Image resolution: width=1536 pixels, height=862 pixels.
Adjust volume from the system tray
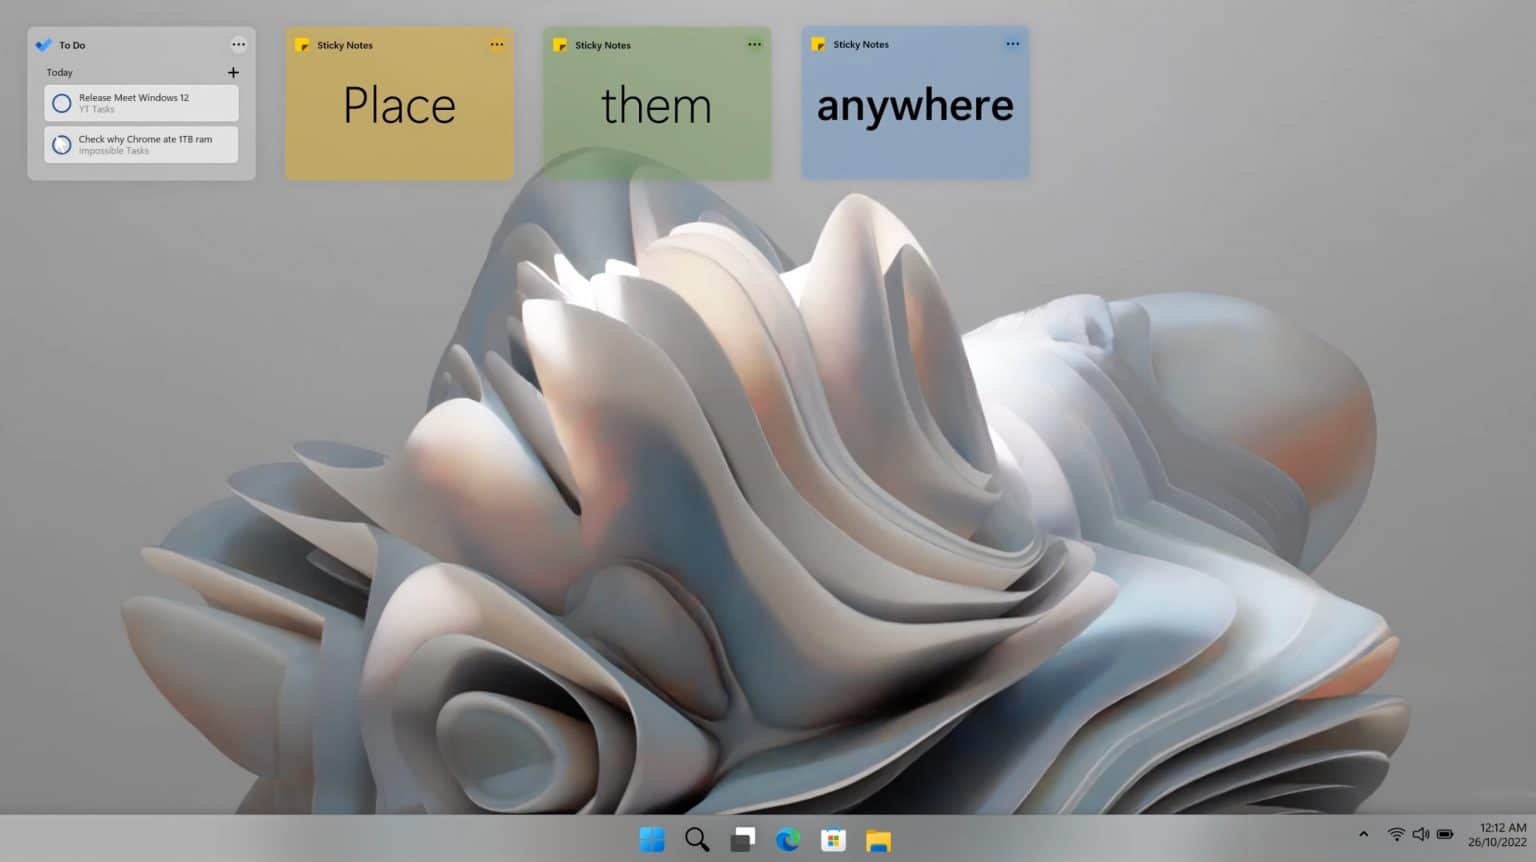[x=1421, y=833]
